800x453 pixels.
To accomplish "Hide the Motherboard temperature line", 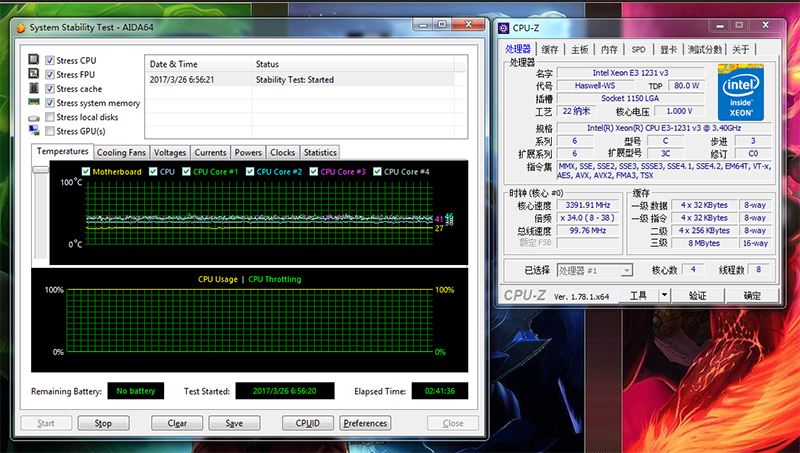I will tap(86, 171).
